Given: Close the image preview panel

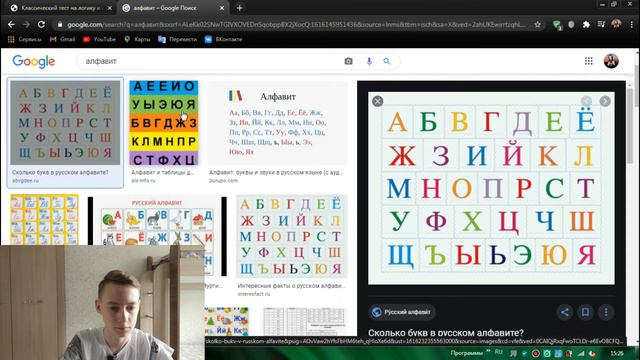Looking at the screenshot, I should (378, 101).
